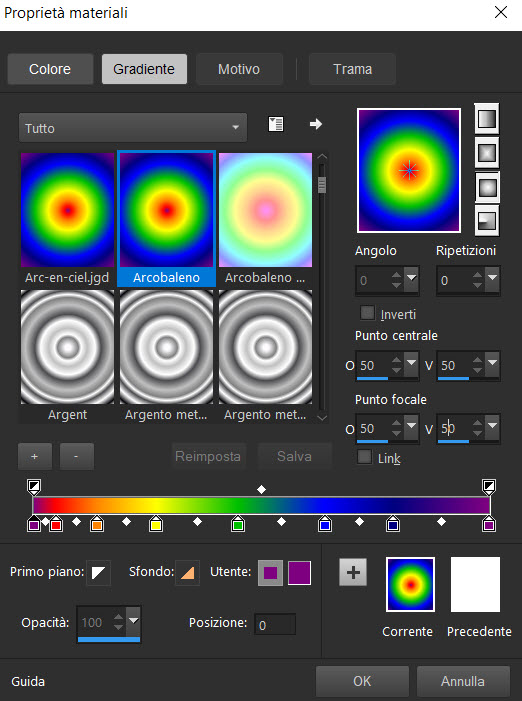
Task: Confirm with the OK button
Action: [362, 681]
